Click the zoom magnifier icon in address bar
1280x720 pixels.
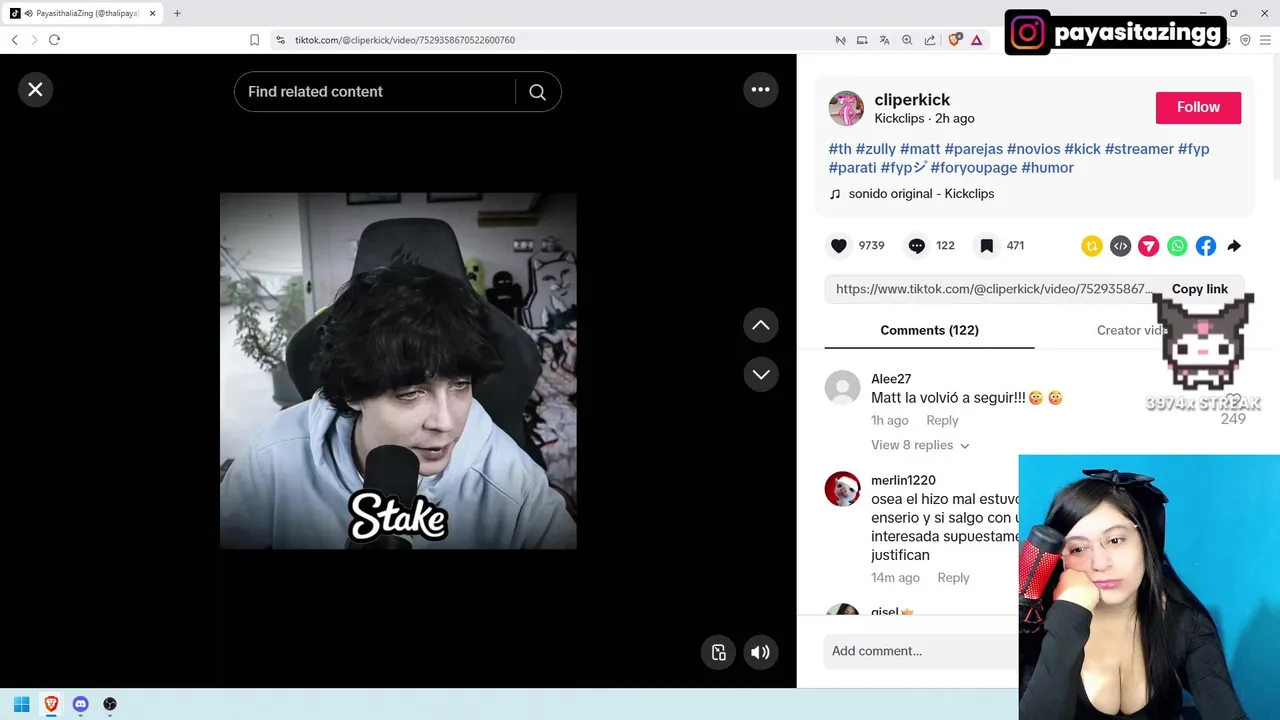click(x=907, y=40)
